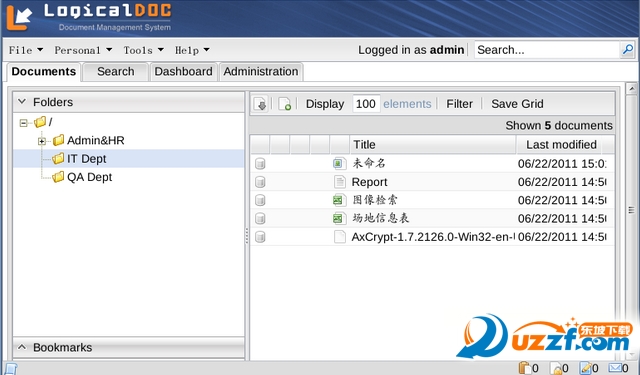Open locked documents counter in status bar
The width and height of the screenshot is (640, 375).
pos(559,368)
